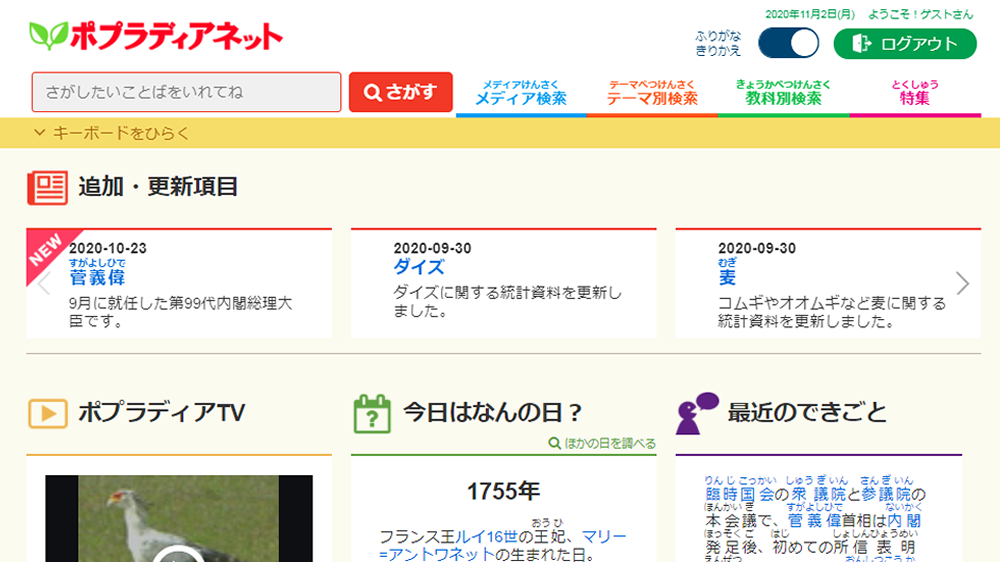
Task: Open the 参議院 link
Action: coord(886,494)
